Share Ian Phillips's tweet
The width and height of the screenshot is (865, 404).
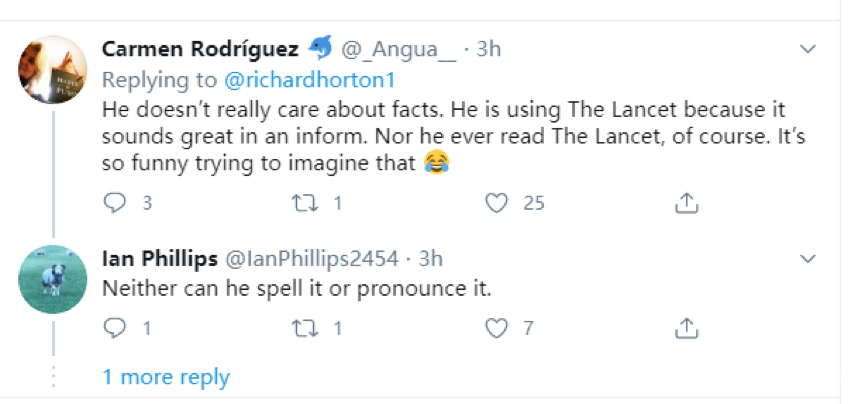[x=686, y=327]
